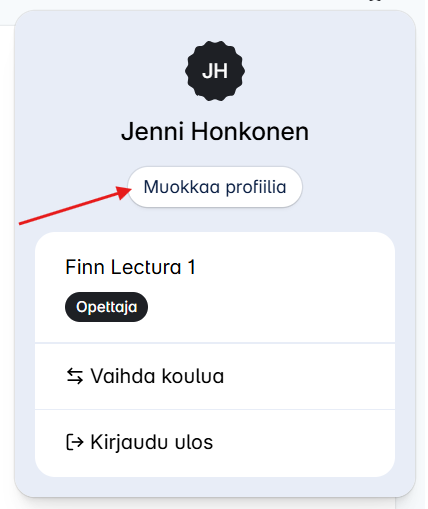Click the word ulos in the logout row
Screen dimensions: 428x509
pos(194,442)
